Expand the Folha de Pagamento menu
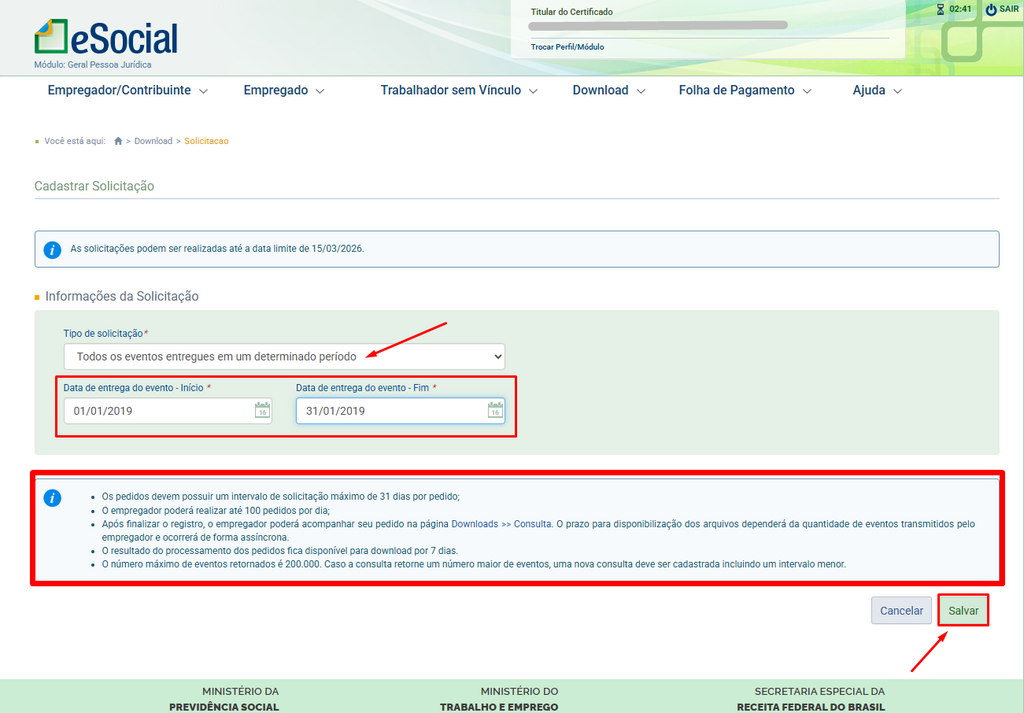 click(745, 90)
